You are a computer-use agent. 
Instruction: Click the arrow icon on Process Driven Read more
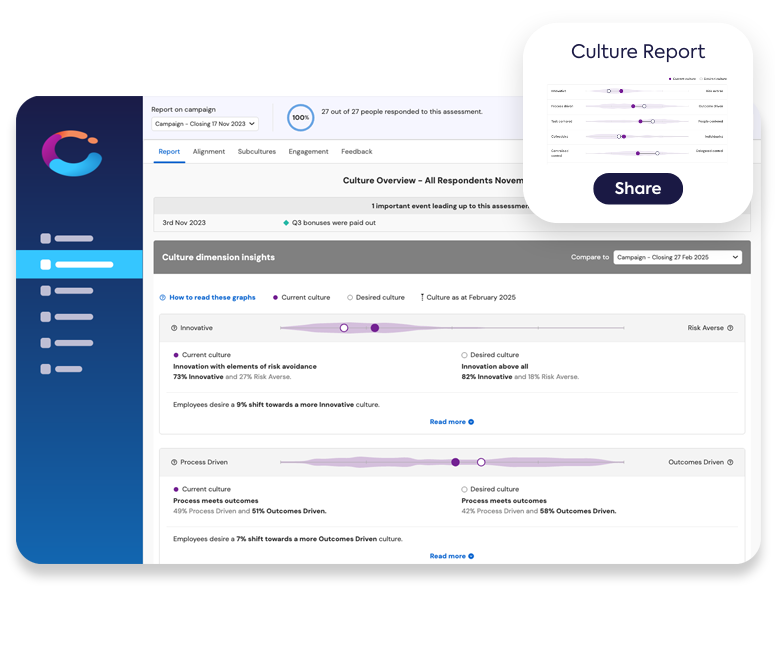pos(471,556)
